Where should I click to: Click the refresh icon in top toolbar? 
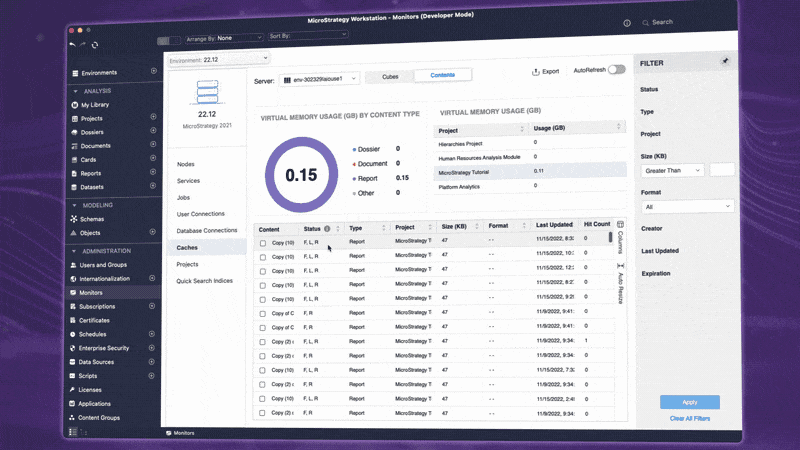(94, 45)
